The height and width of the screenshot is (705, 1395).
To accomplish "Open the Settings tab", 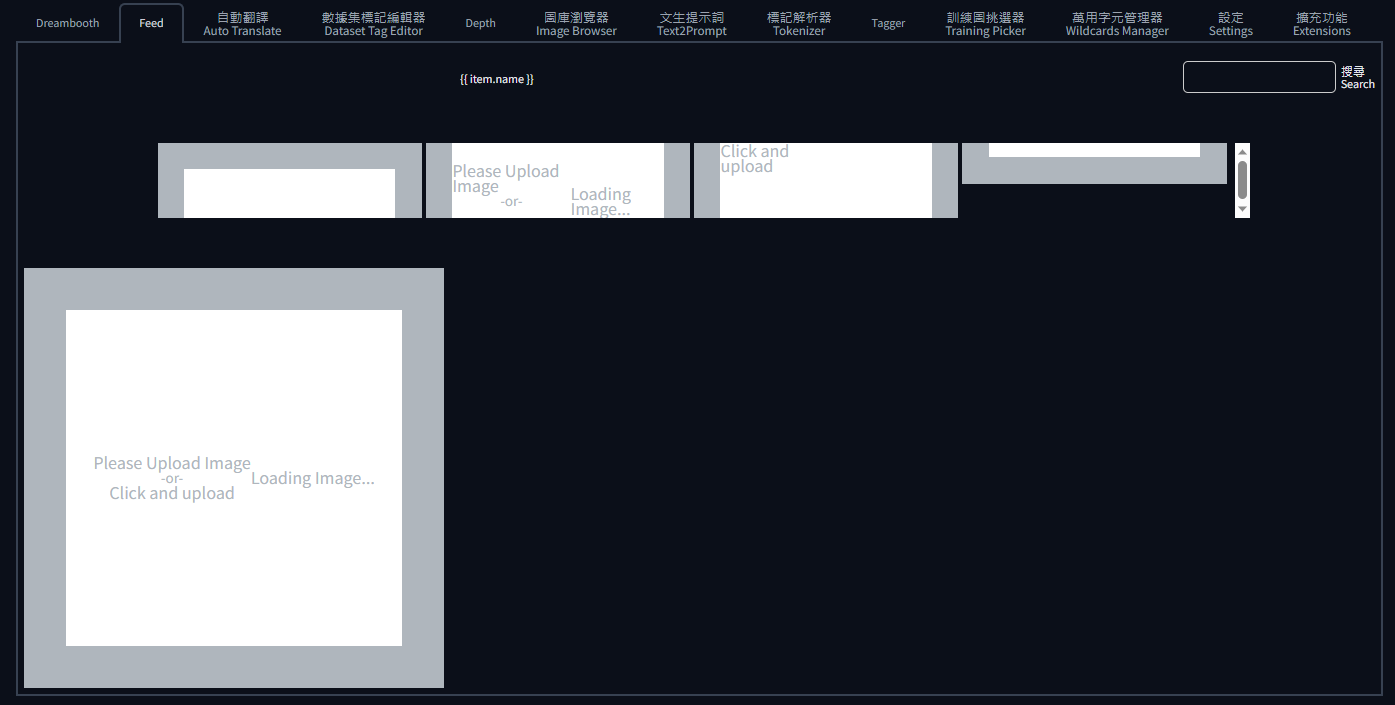I will (x=1230, y=22).
